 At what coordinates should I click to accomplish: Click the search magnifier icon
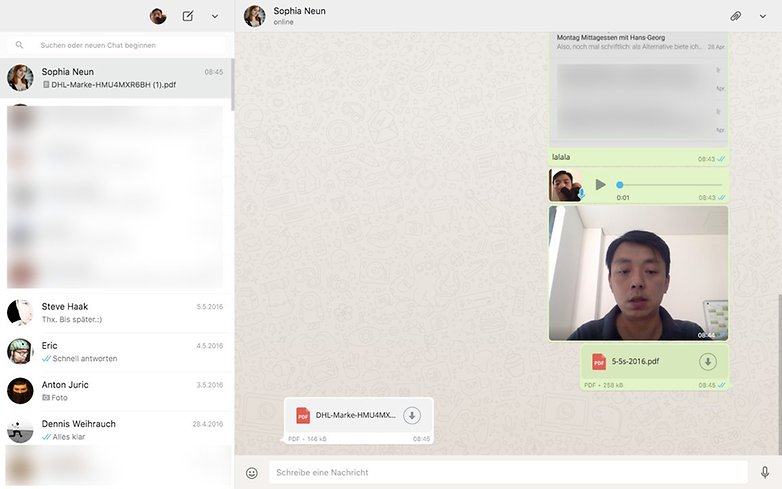click(x=19, y=45)
